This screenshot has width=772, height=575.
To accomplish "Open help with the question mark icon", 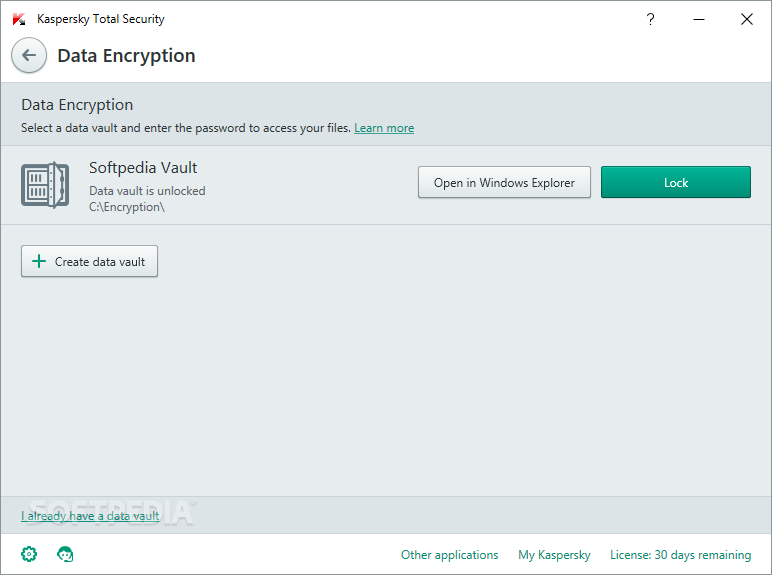I will [650, 19].
